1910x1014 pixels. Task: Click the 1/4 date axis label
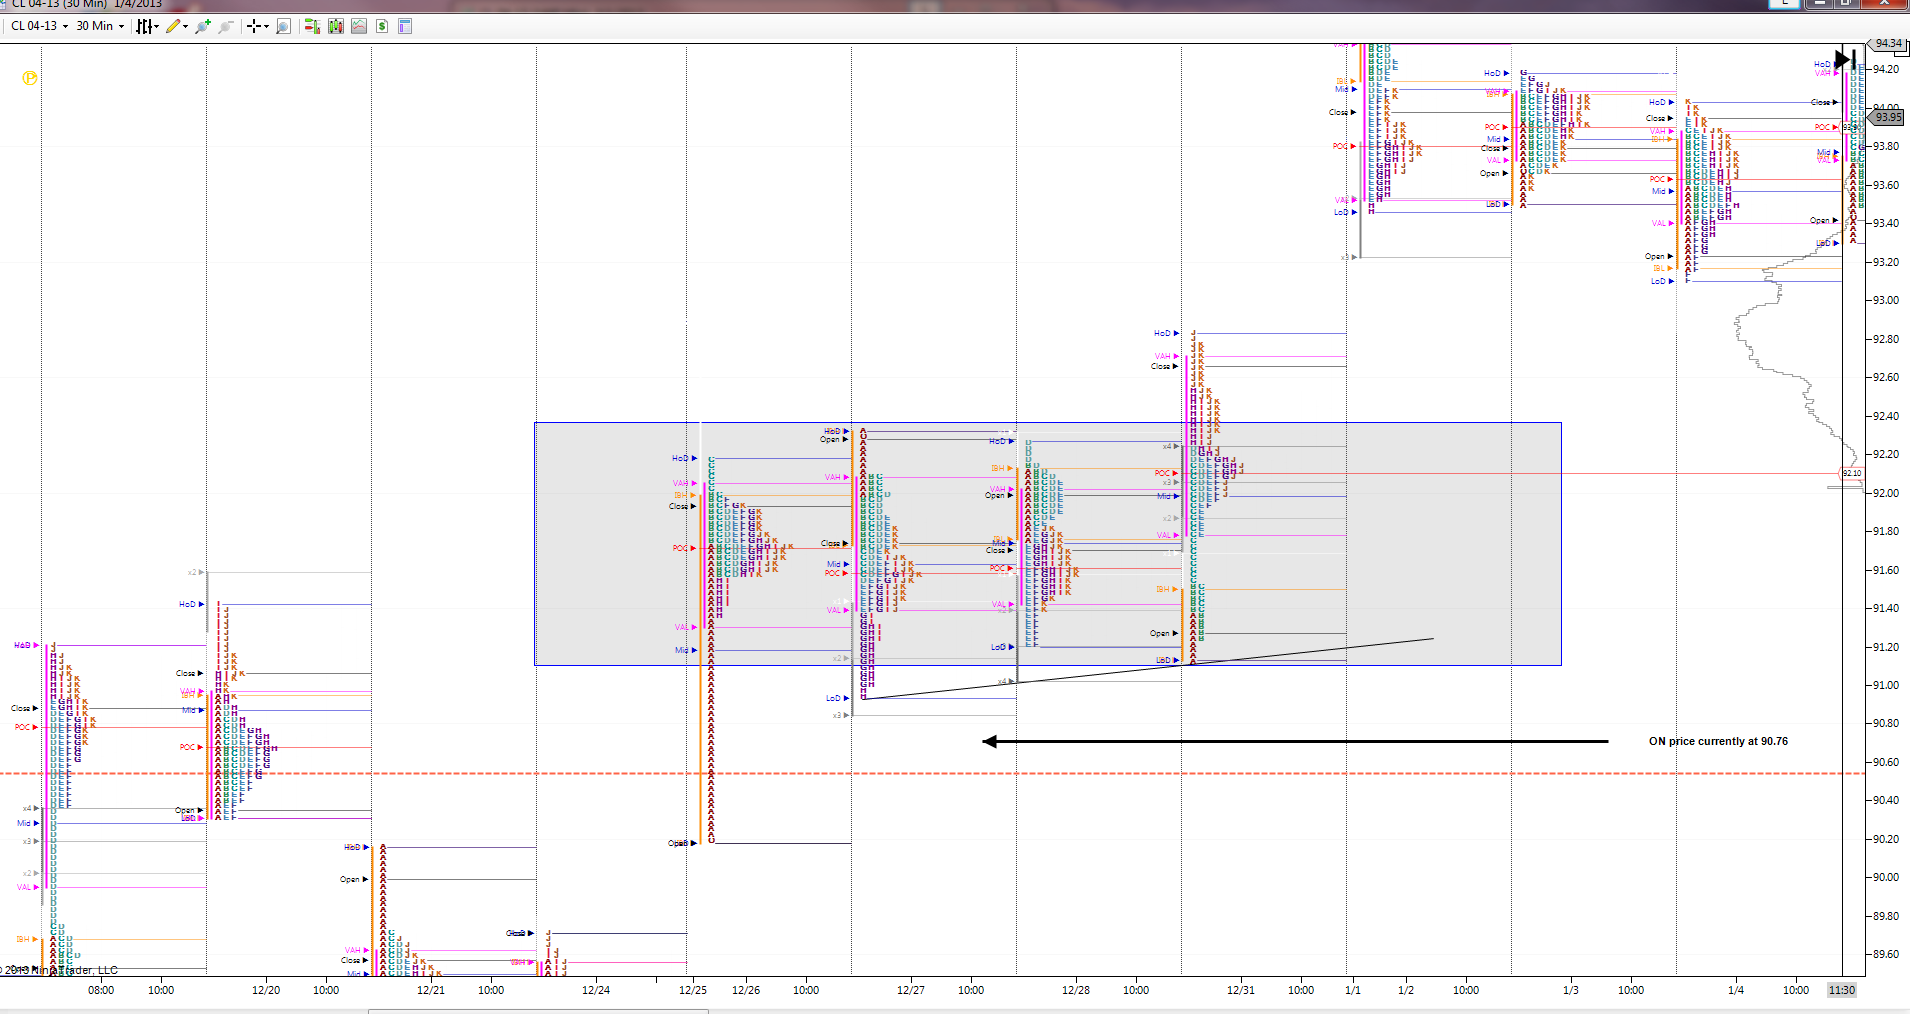1736,990
